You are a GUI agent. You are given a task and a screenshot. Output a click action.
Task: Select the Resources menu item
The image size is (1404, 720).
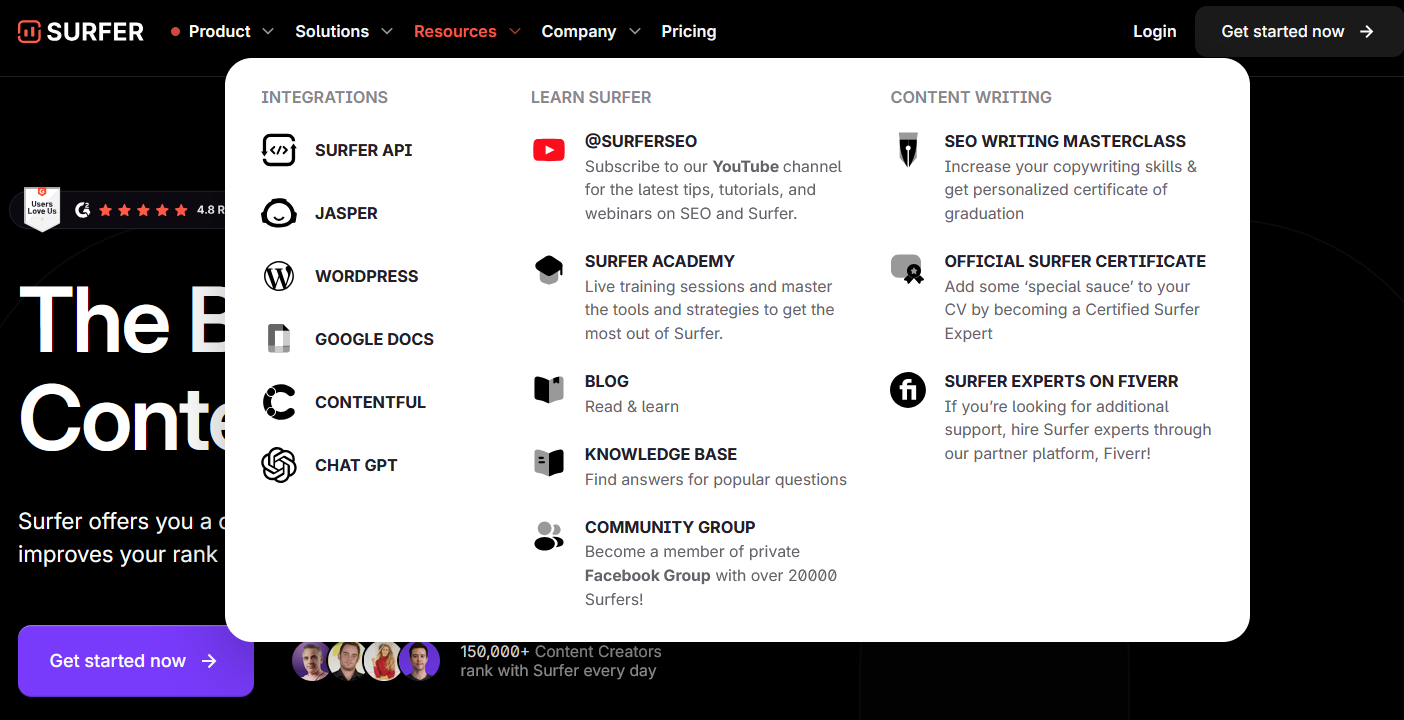point(455,32)
